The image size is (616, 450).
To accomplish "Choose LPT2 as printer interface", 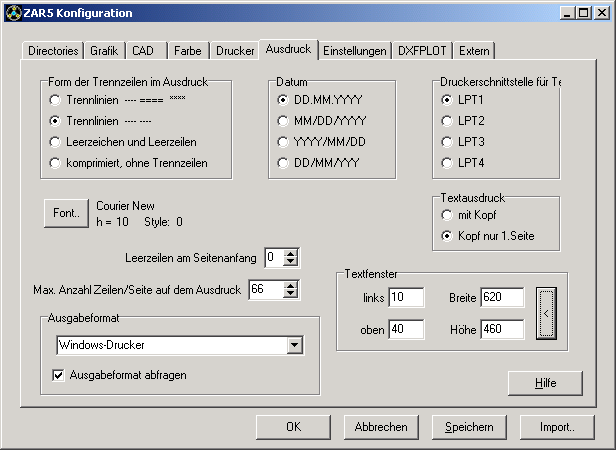I will (448, 121).
